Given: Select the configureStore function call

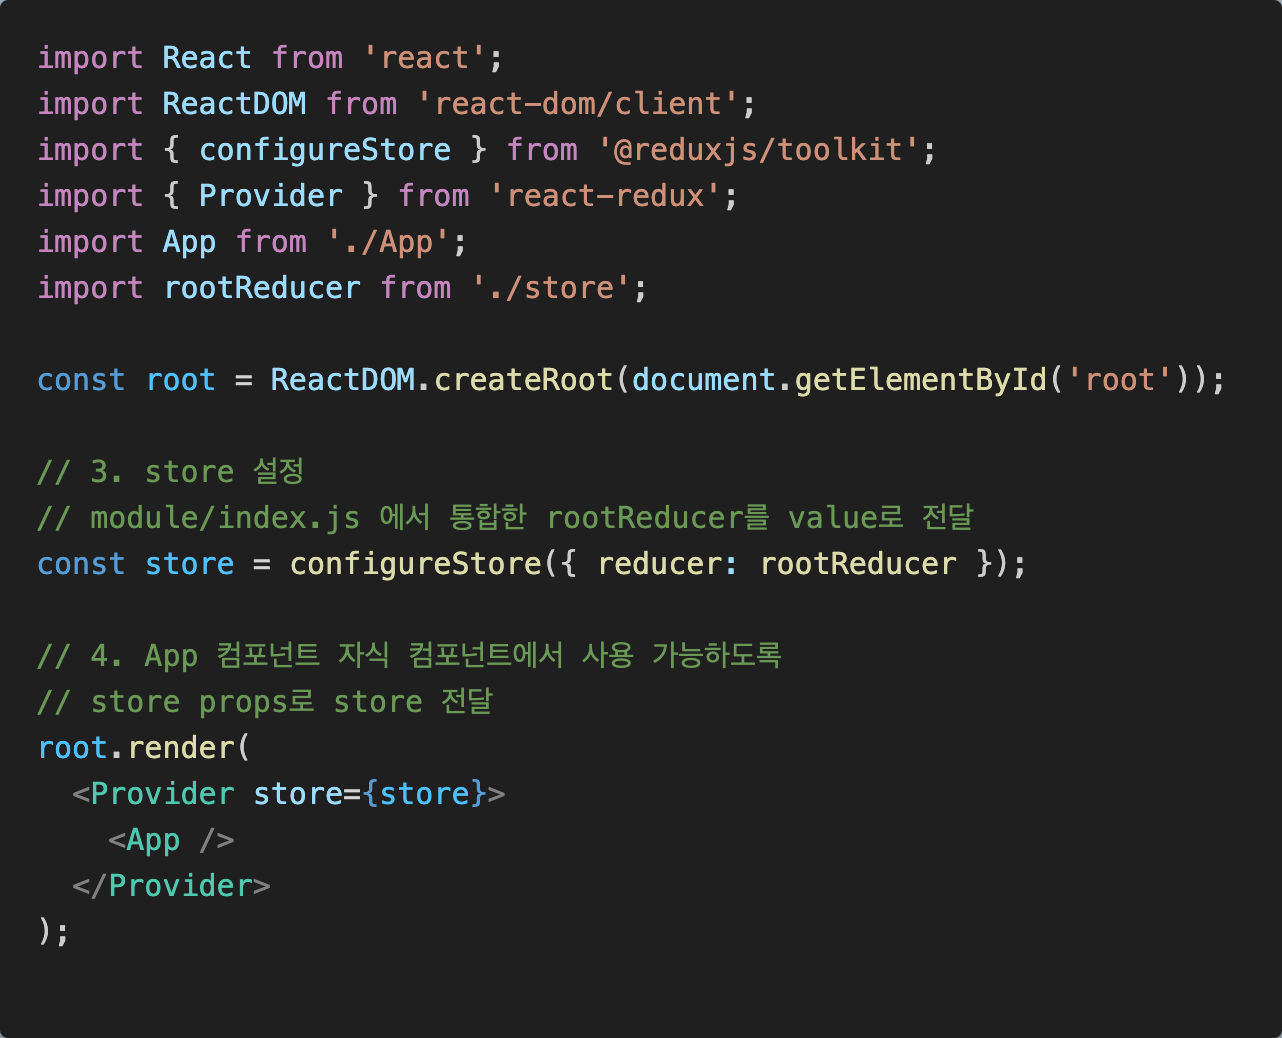Looking at the screenshot, I should [x=414, y=563].
